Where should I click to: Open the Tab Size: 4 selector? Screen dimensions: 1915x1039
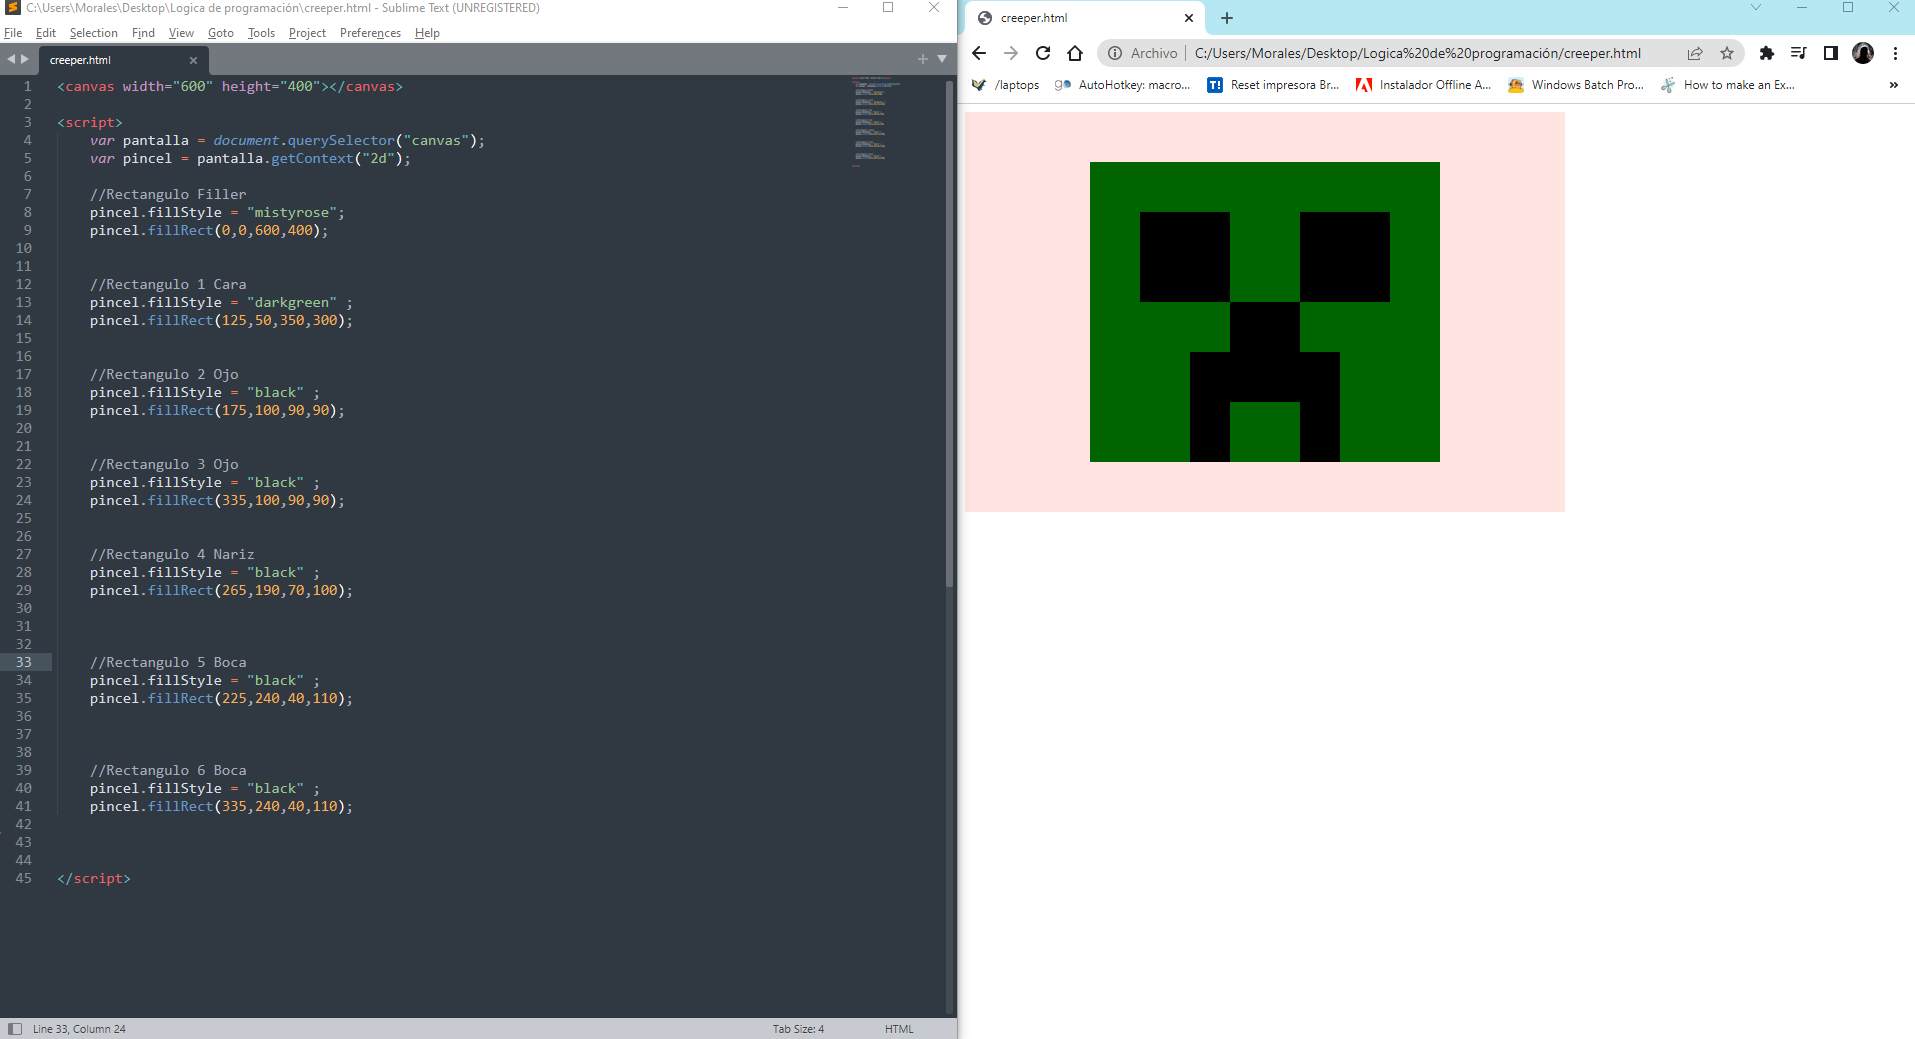[x=798, y=1029]
